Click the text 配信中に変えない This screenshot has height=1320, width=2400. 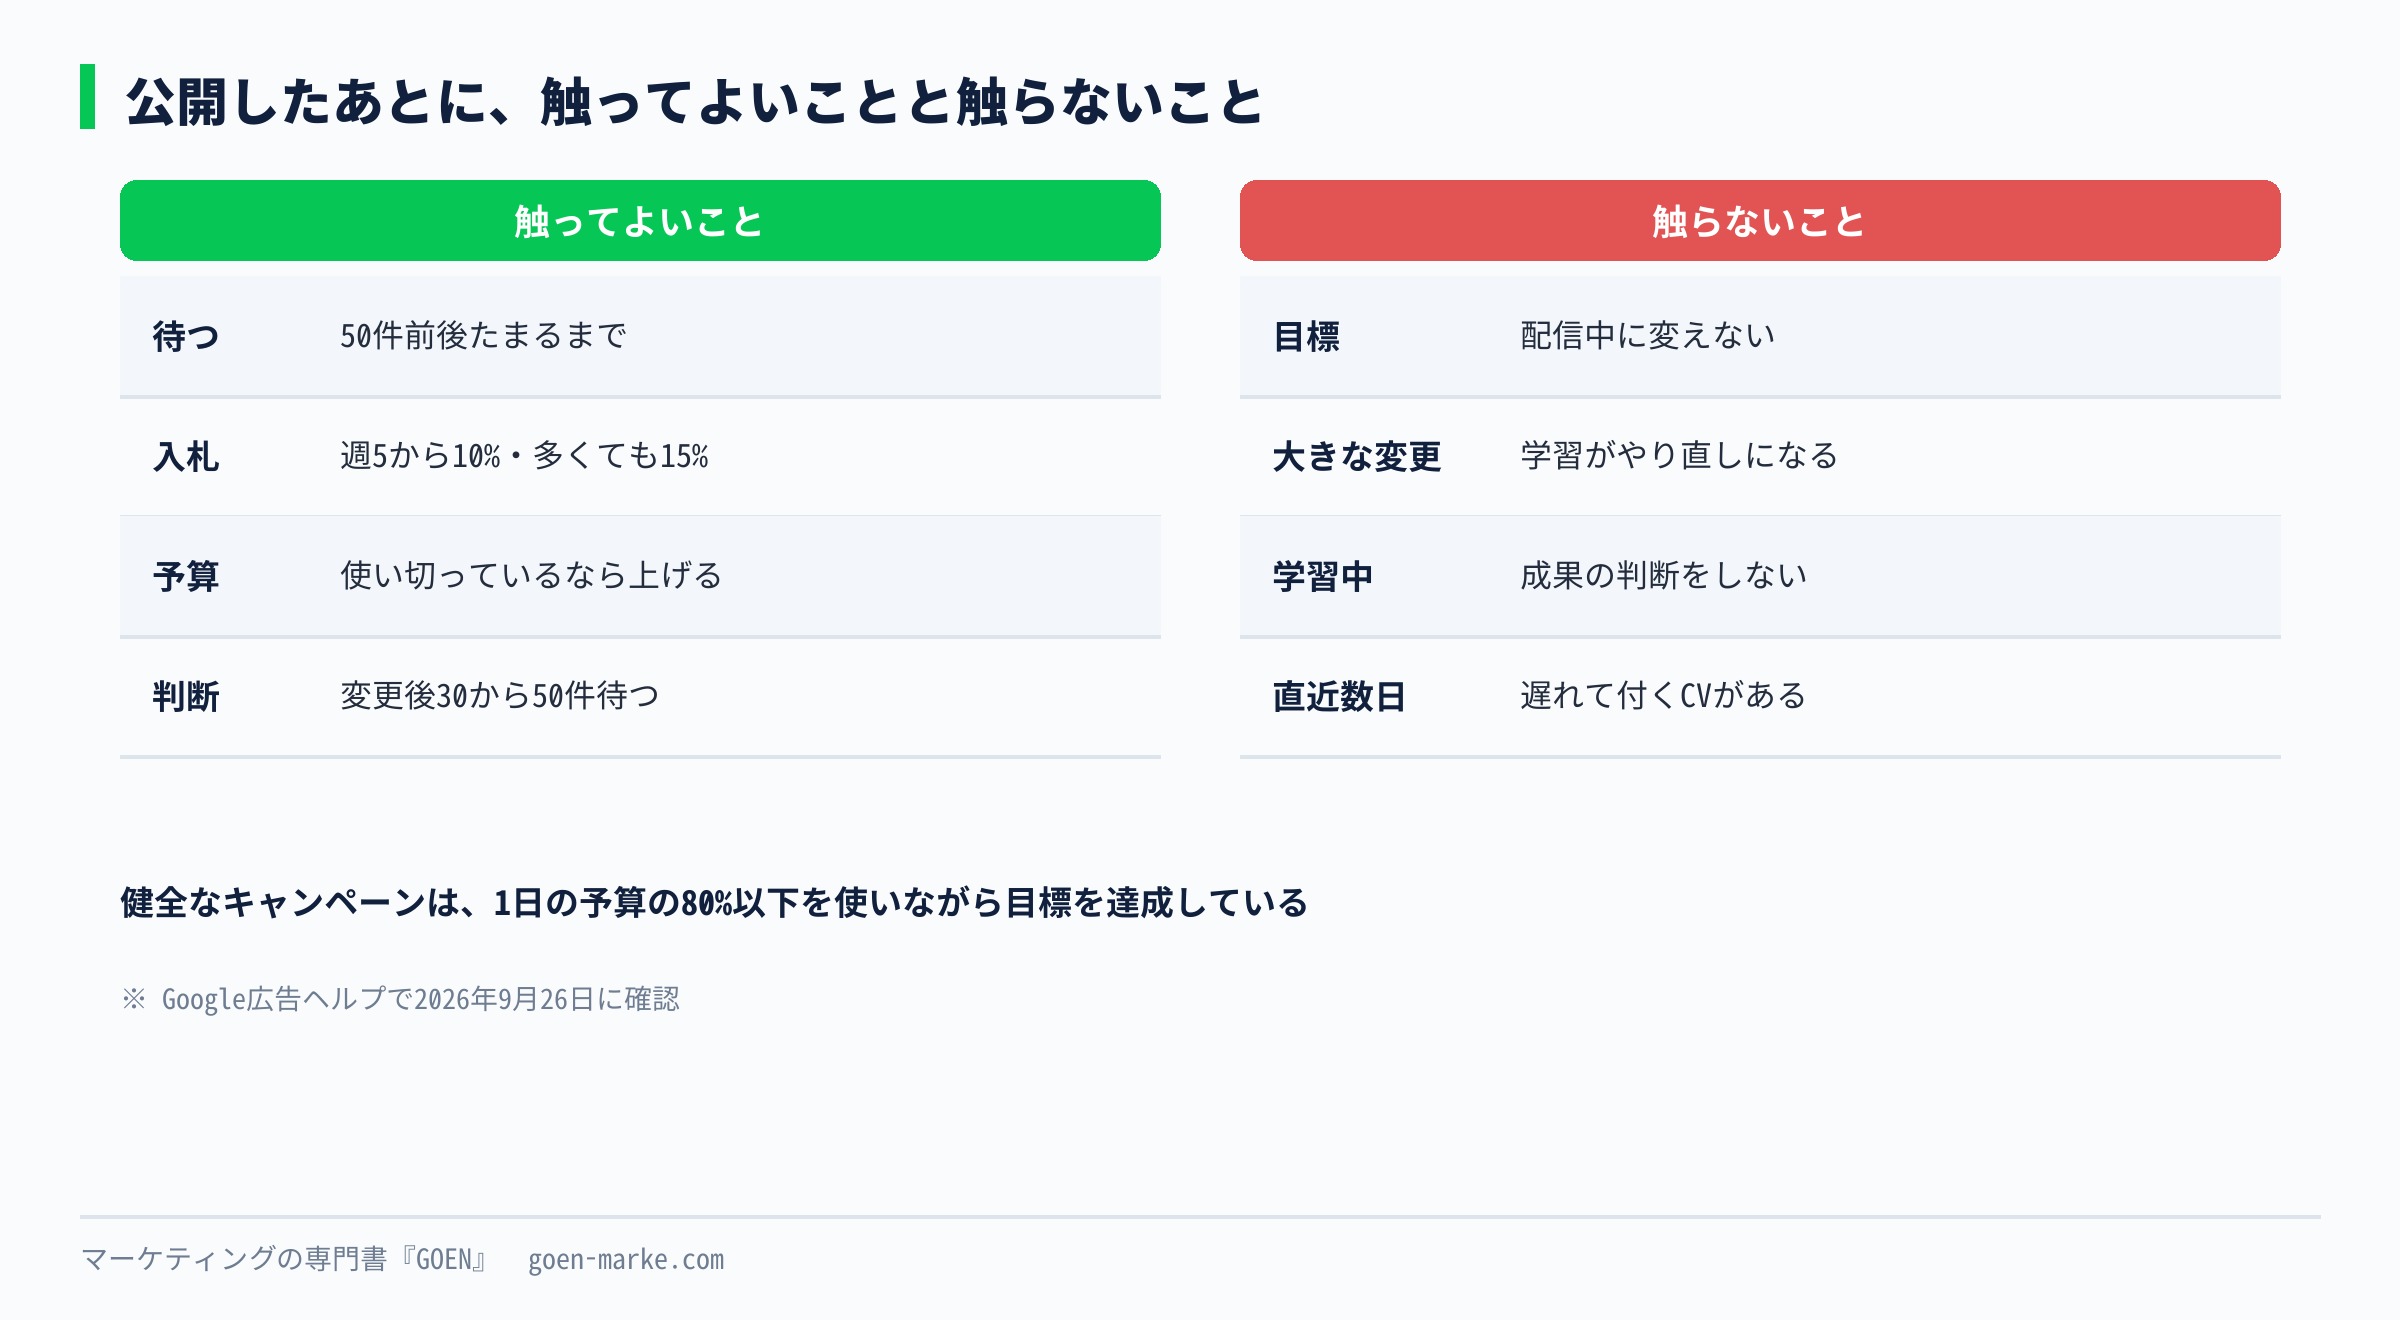coord(1648,336)
